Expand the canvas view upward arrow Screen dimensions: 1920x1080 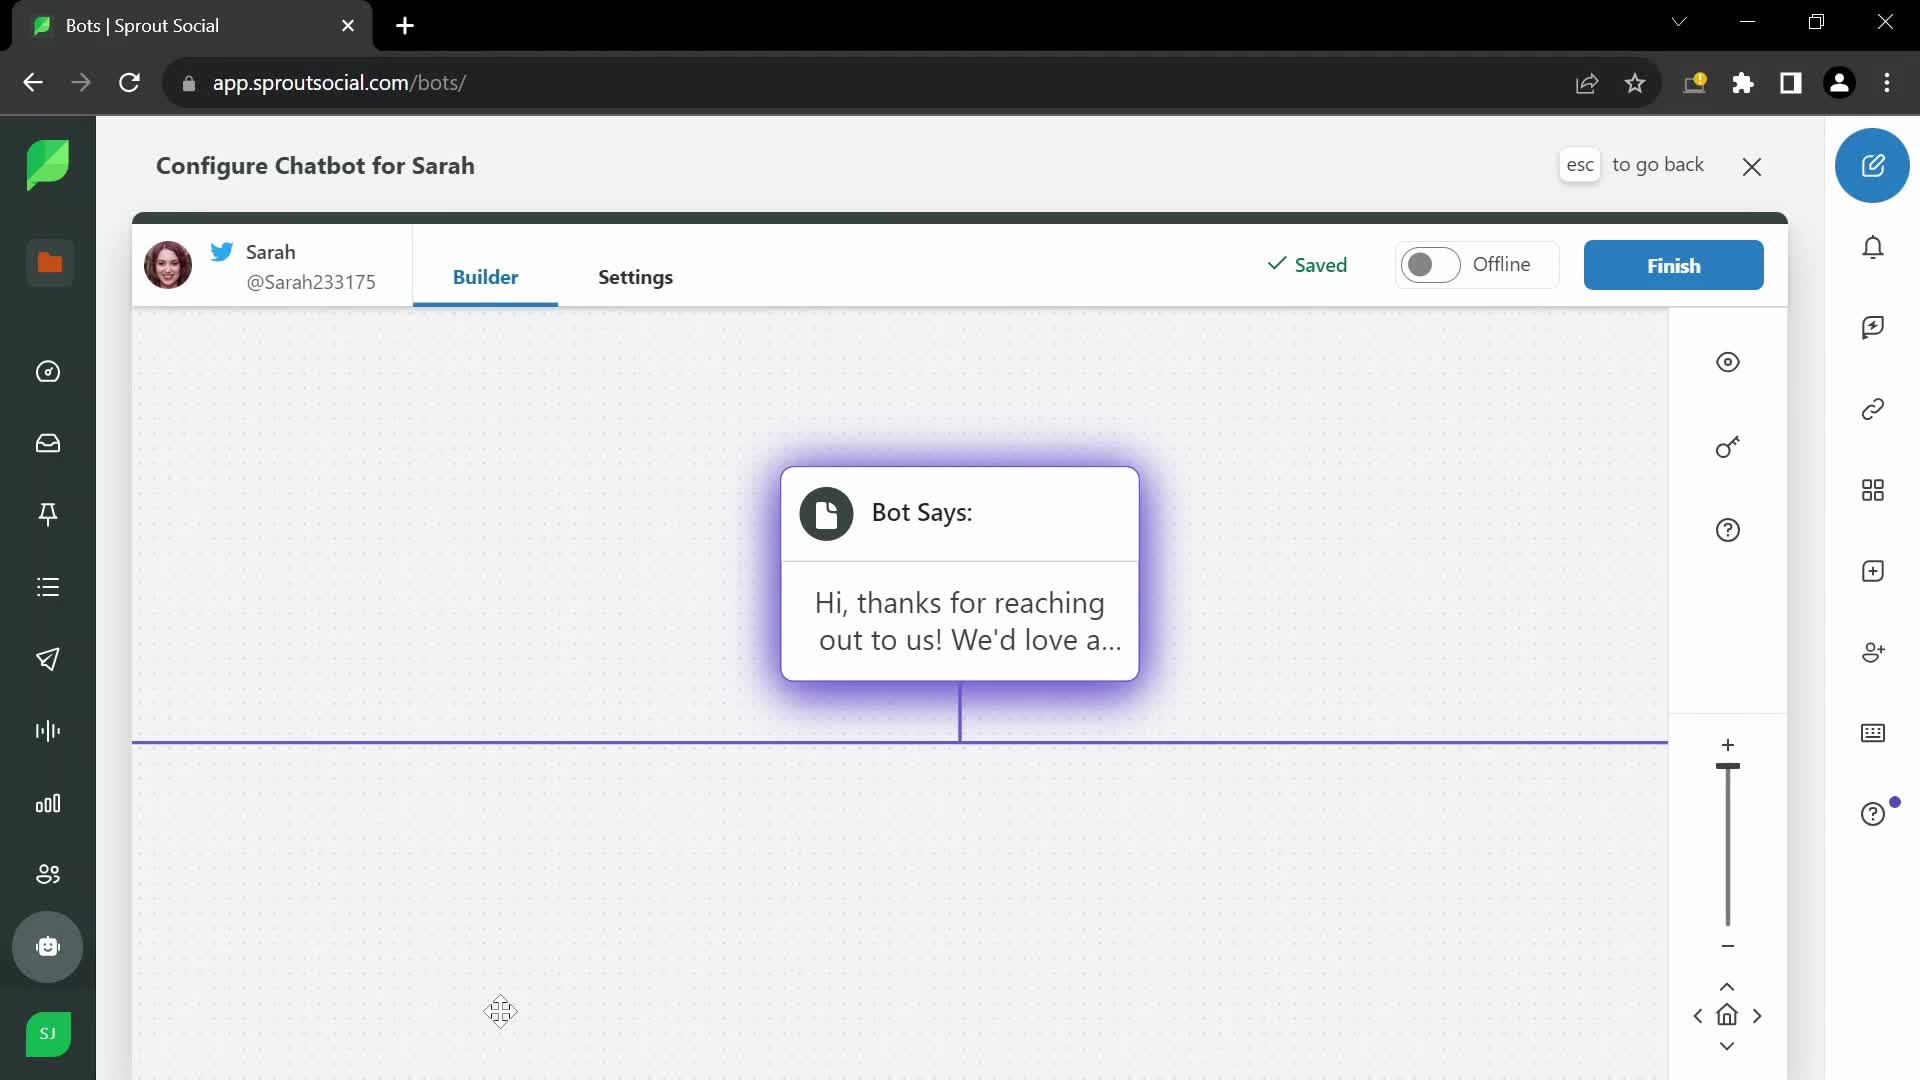click(x=1727, y=986)
